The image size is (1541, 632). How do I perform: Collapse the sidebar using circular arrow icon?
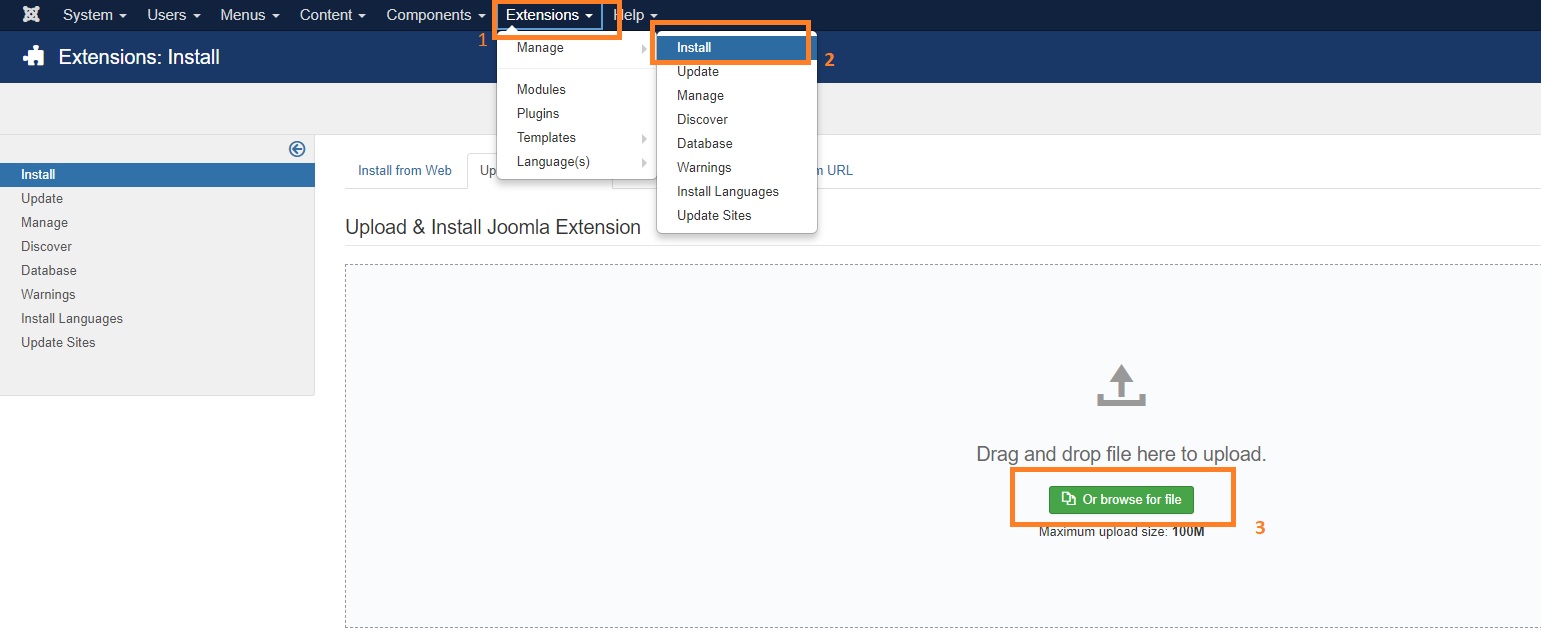point(297,148)
